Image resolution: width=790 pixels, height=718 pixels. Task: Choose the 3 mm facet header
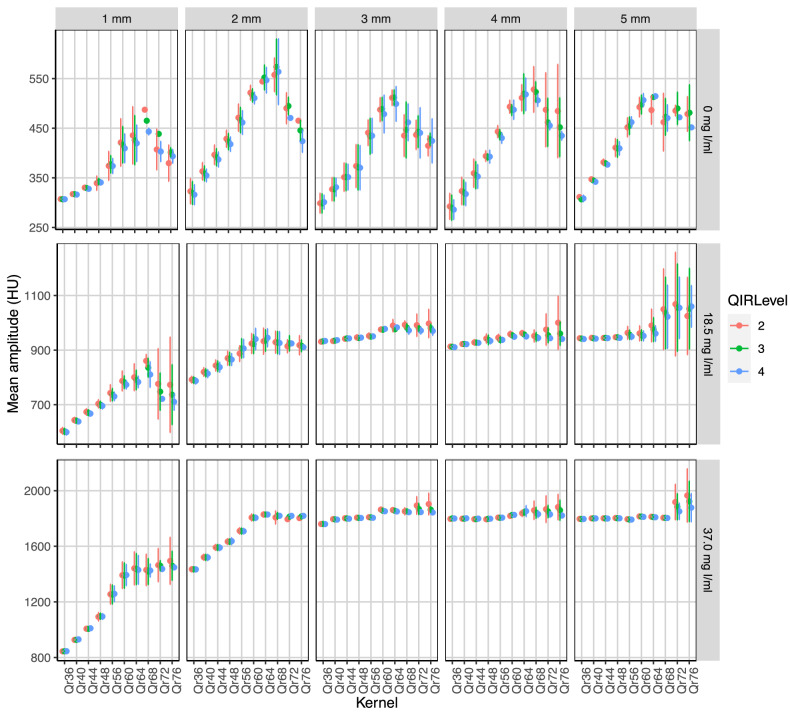374,18
